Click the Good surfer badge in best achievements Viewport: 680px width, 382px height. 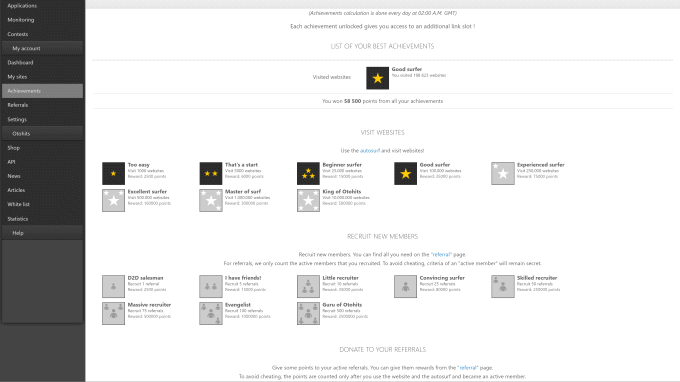pos(377,78)
